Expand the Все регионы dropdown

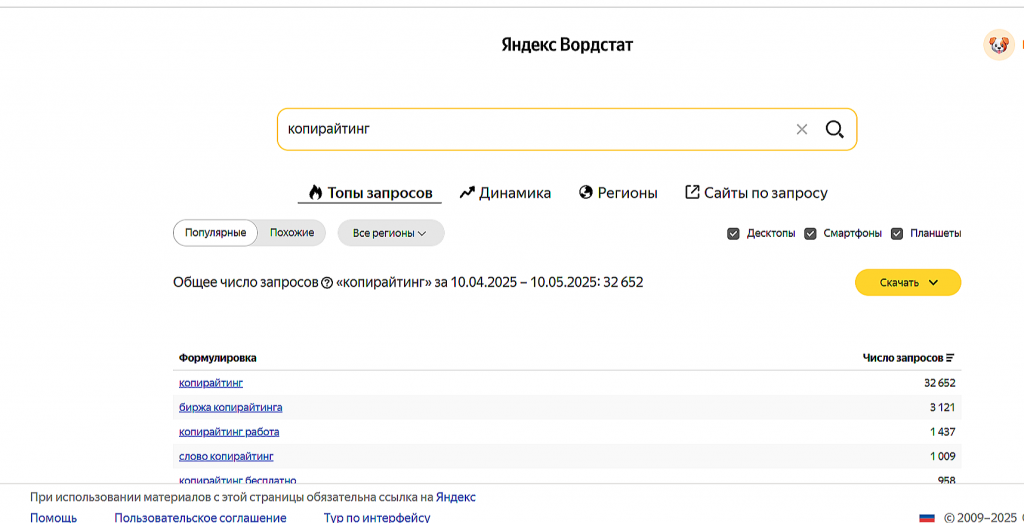click(390, 233)
